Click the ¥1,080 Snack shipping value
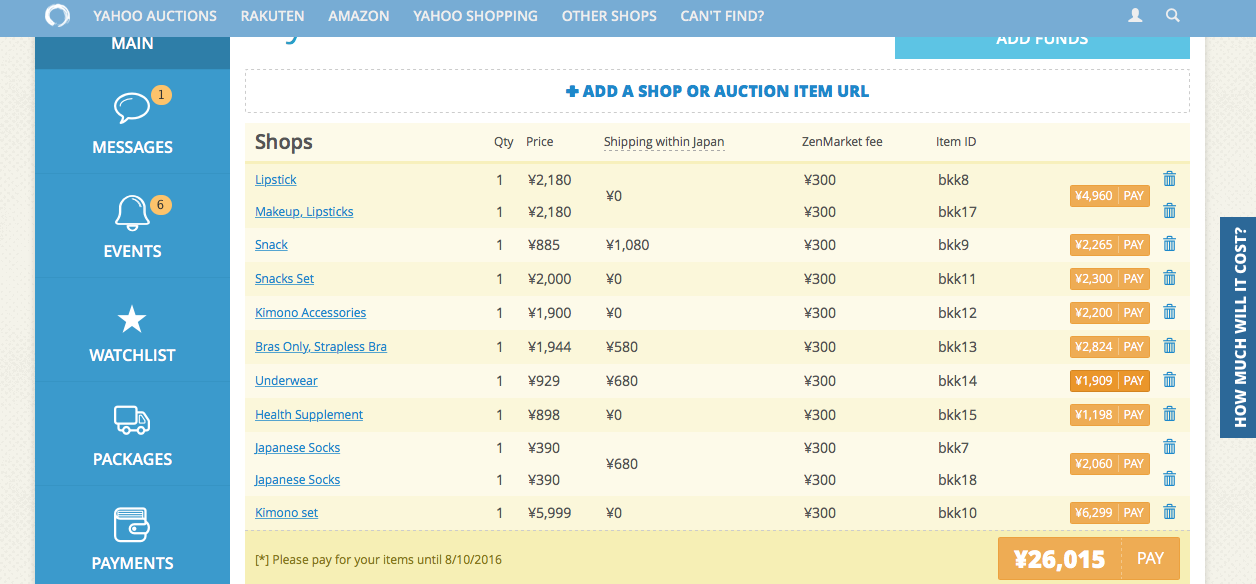The image size is (1256, 584). [x=628, y=245]
